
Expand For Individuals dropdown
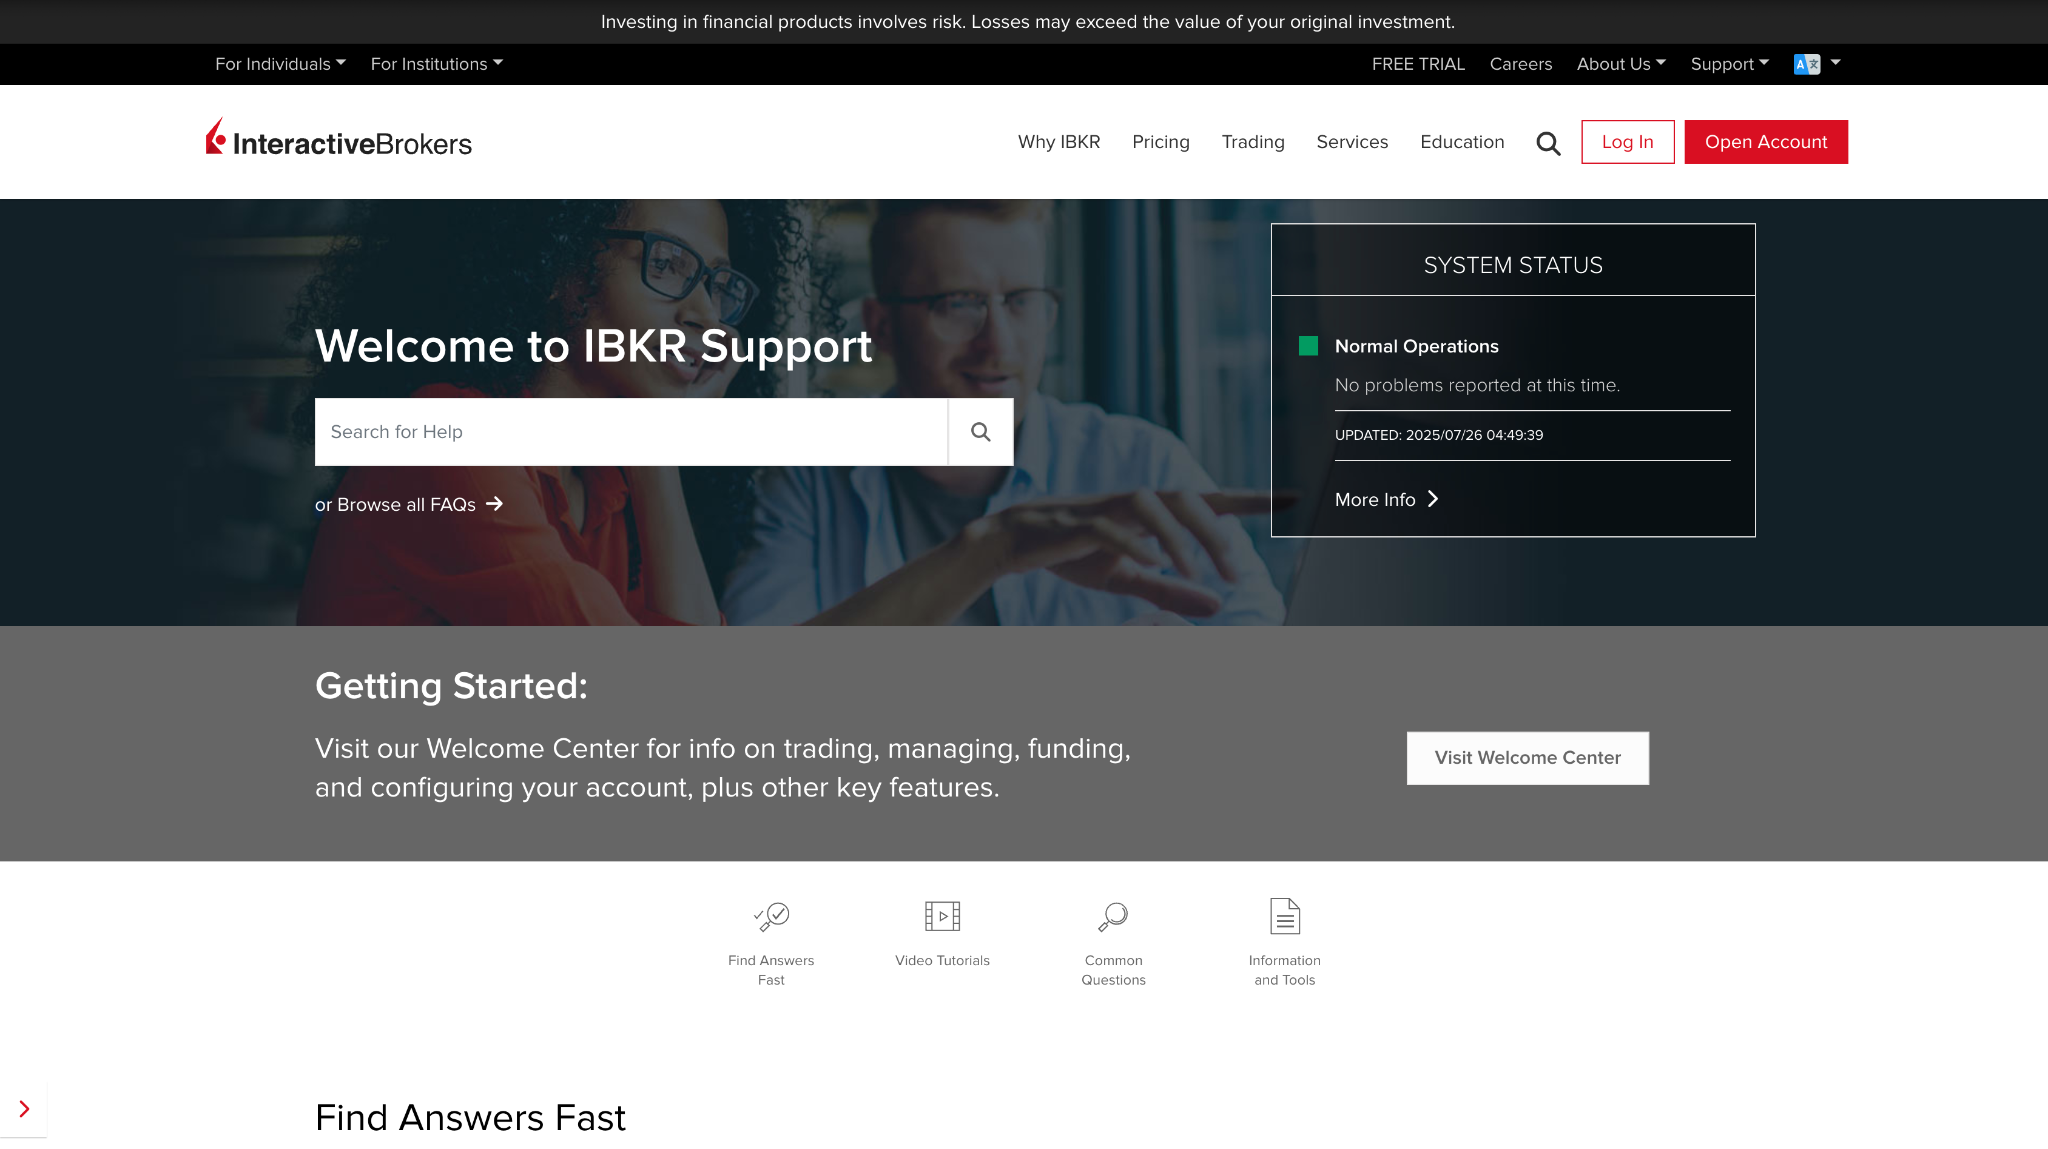point(280,64)
